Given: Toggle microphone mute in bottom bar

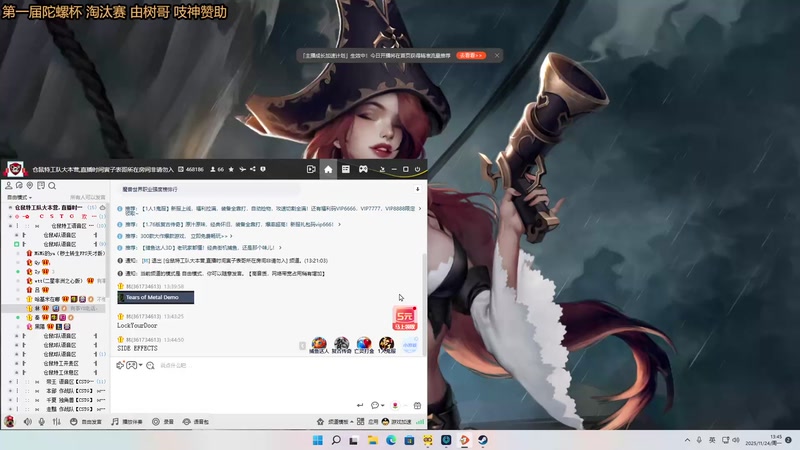Looking at the screenshot, I should (x=42, y=421).
